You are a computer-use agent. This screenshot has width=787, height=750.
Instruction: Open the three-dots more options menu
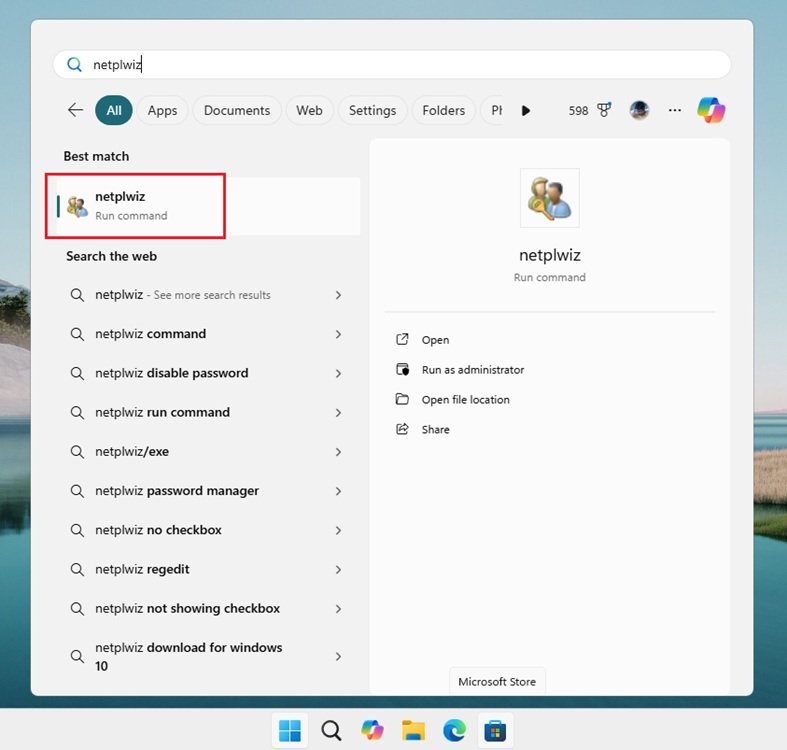coord(675,110)
